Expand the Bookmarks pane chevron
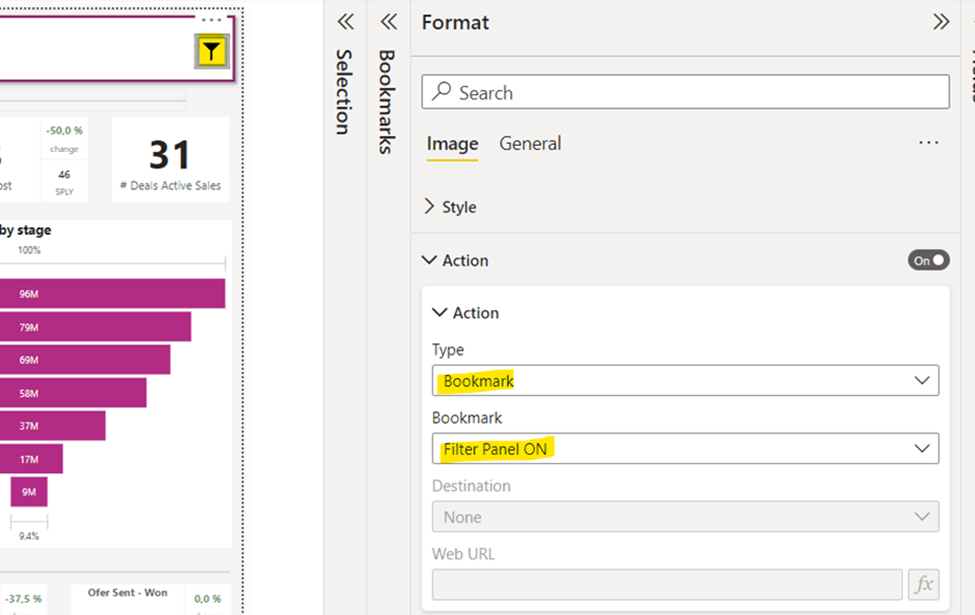The height and width of the screenshot is (615, 975). point(389,22)
